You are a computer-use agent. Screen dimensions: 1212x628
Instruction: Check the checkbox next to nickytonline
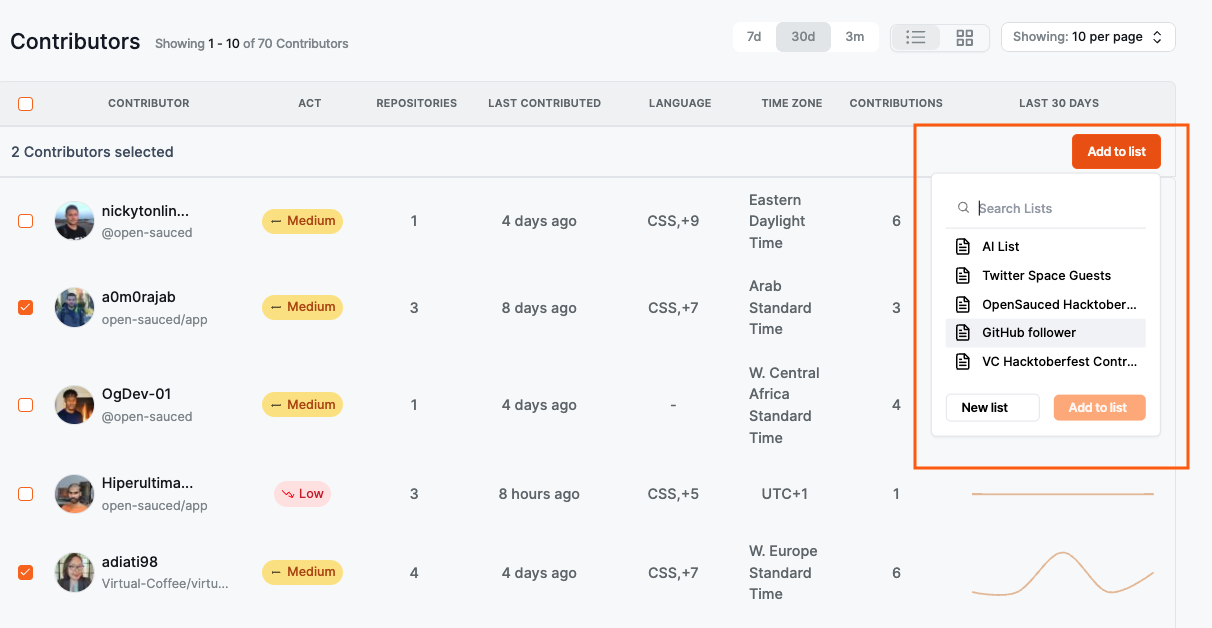25,220
